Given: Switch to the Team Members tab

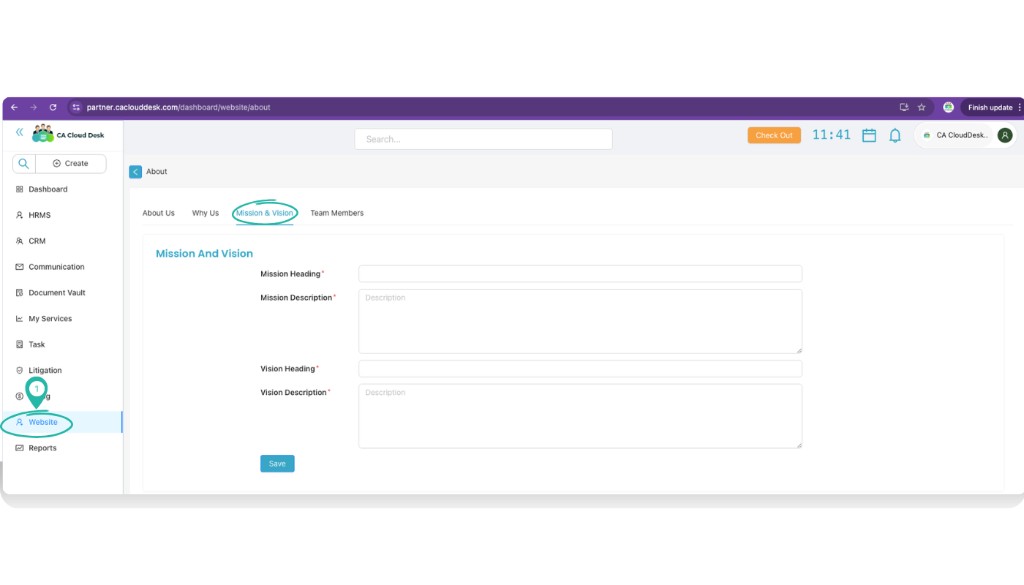Looking at the screenshot, I should (337, 213).
